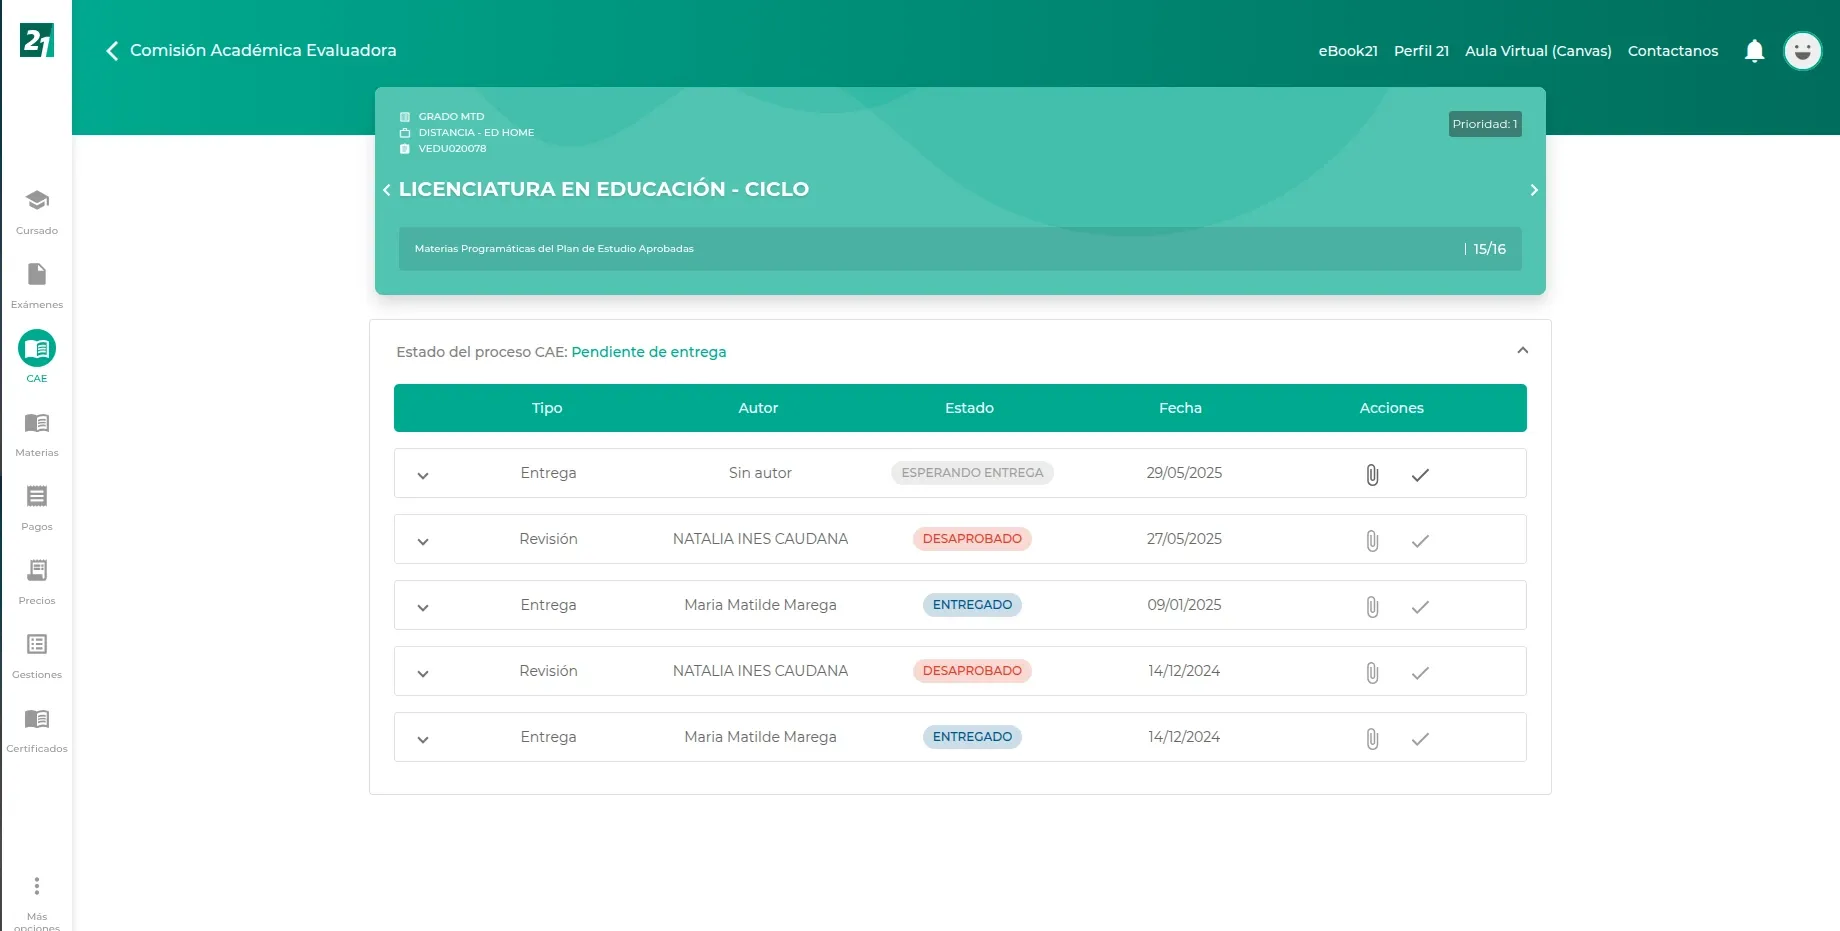Screen dimensions: 1840x931
Task: Click the Contactanos link
Action: click(x=1672, y=51)
